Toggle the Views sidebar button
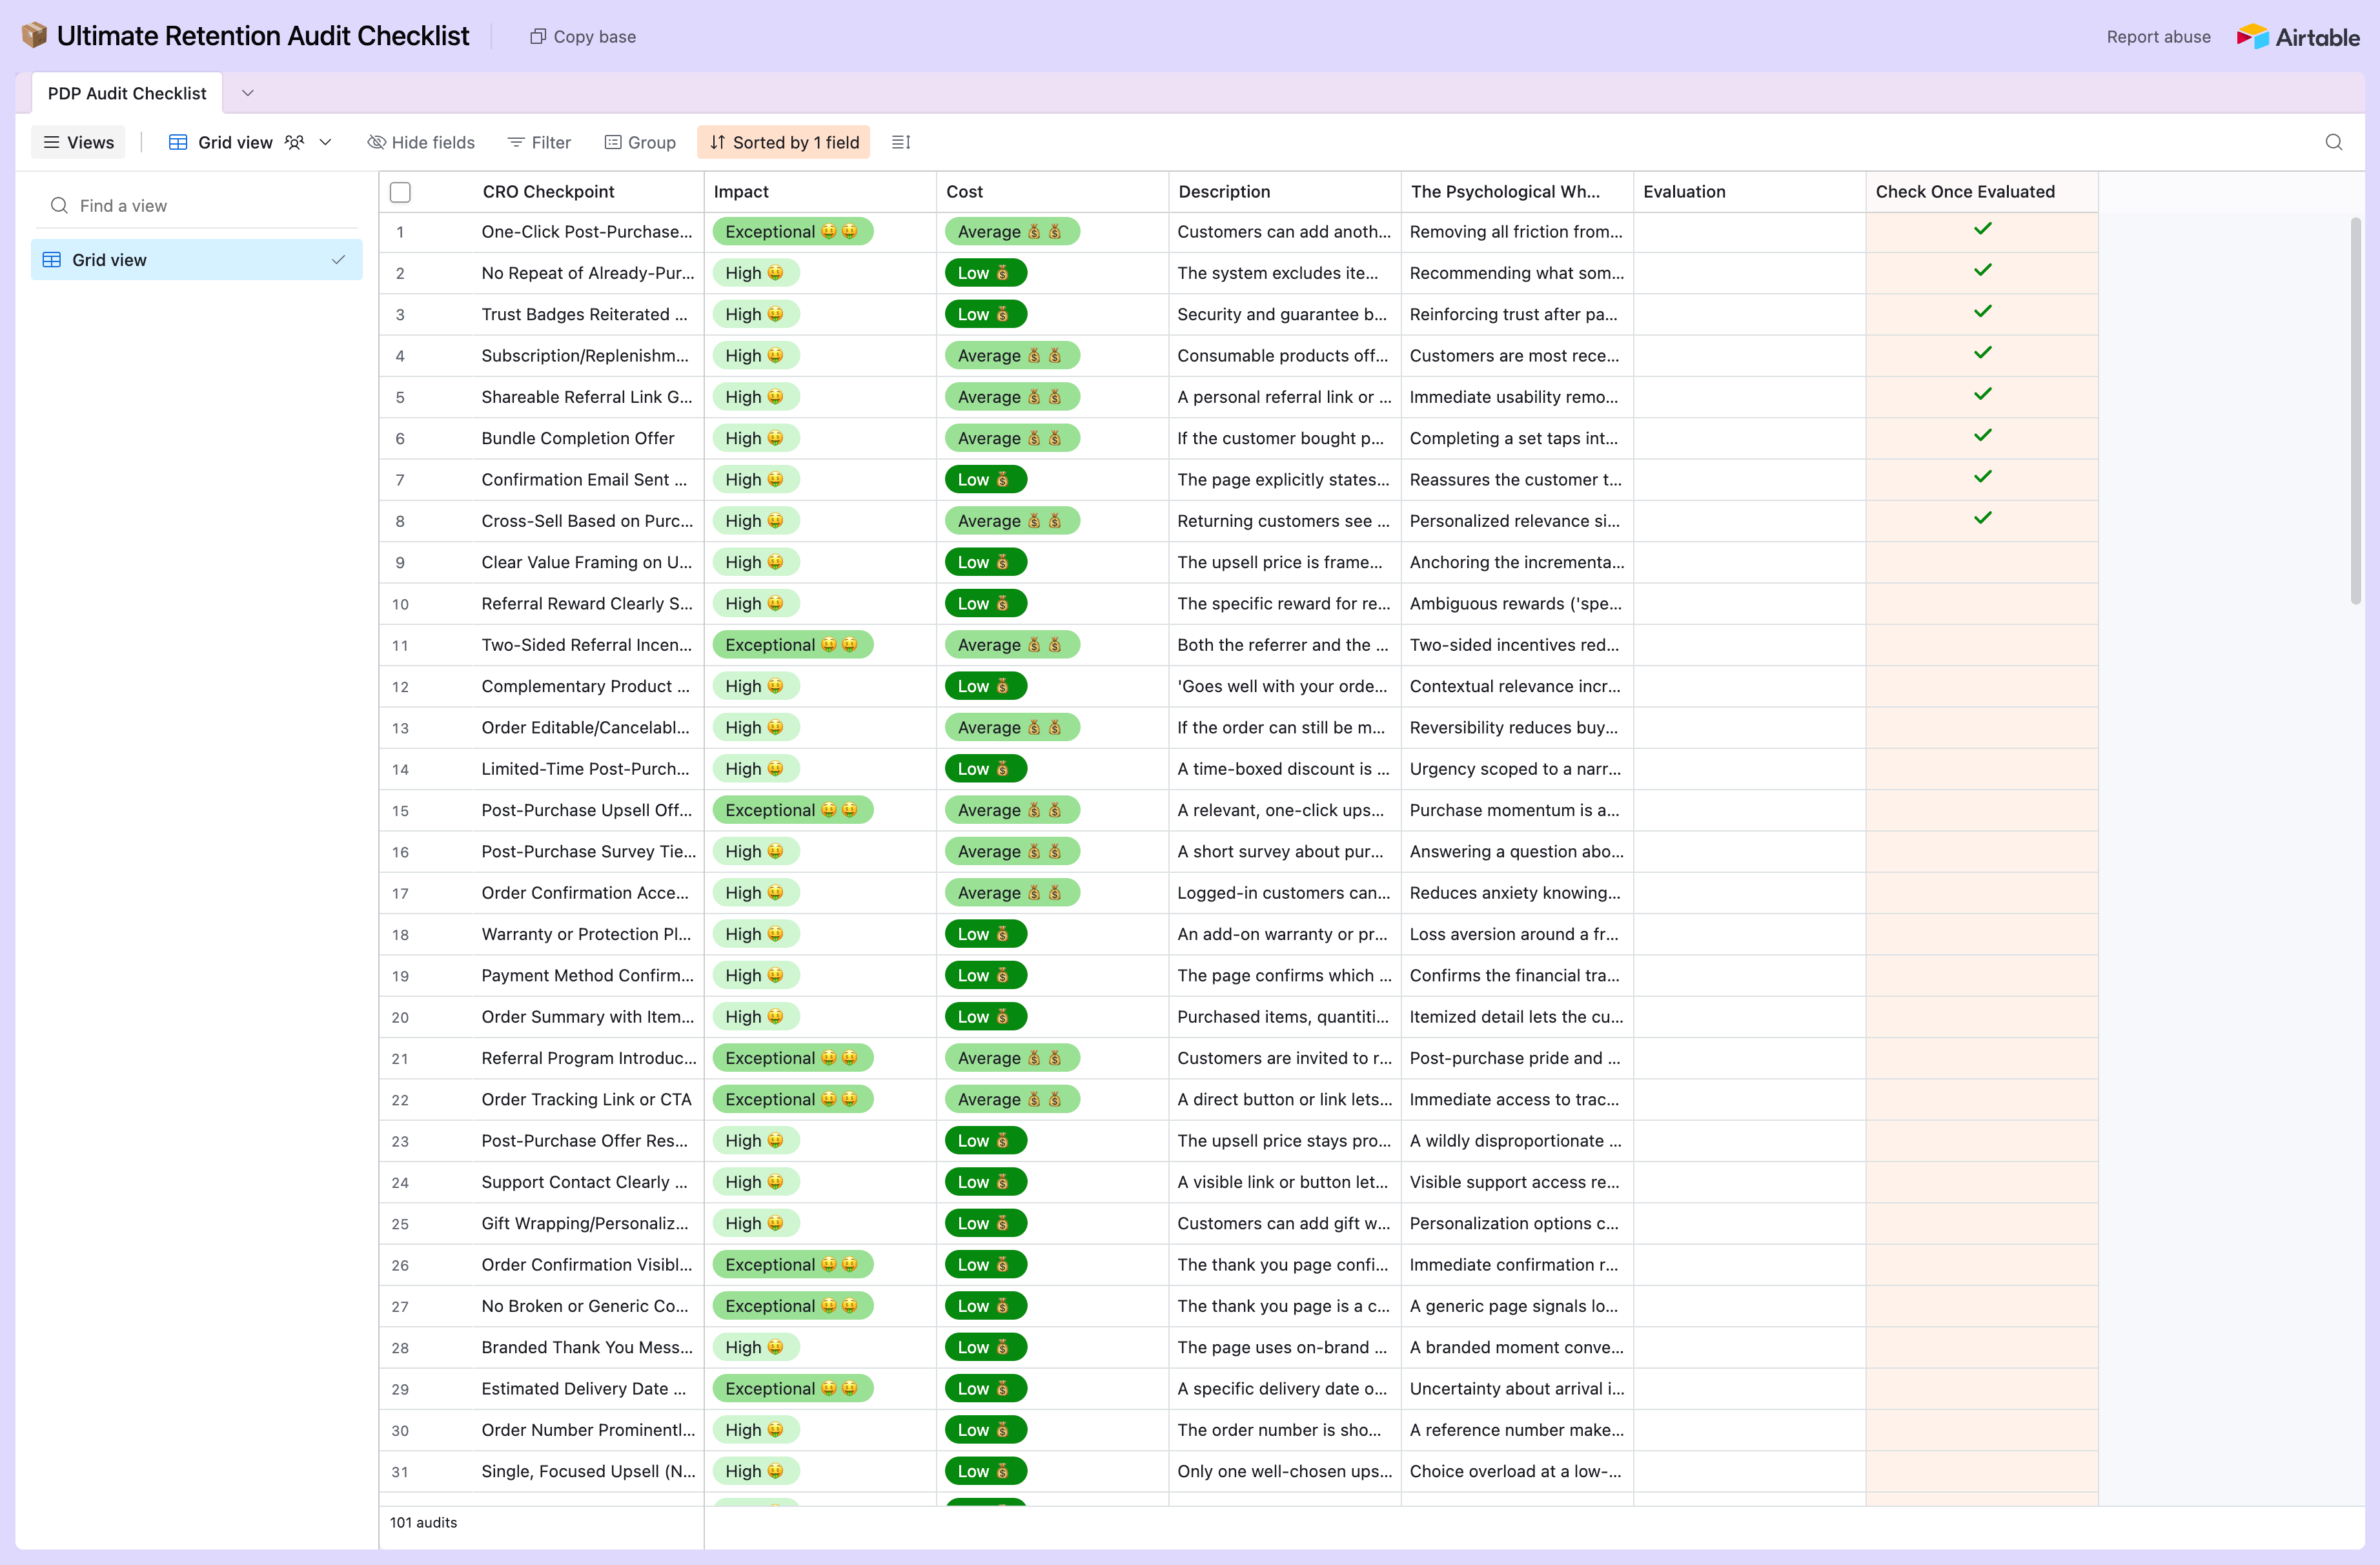The width and height of the screenshot is (2380, 1565). (x=78, y=142)
